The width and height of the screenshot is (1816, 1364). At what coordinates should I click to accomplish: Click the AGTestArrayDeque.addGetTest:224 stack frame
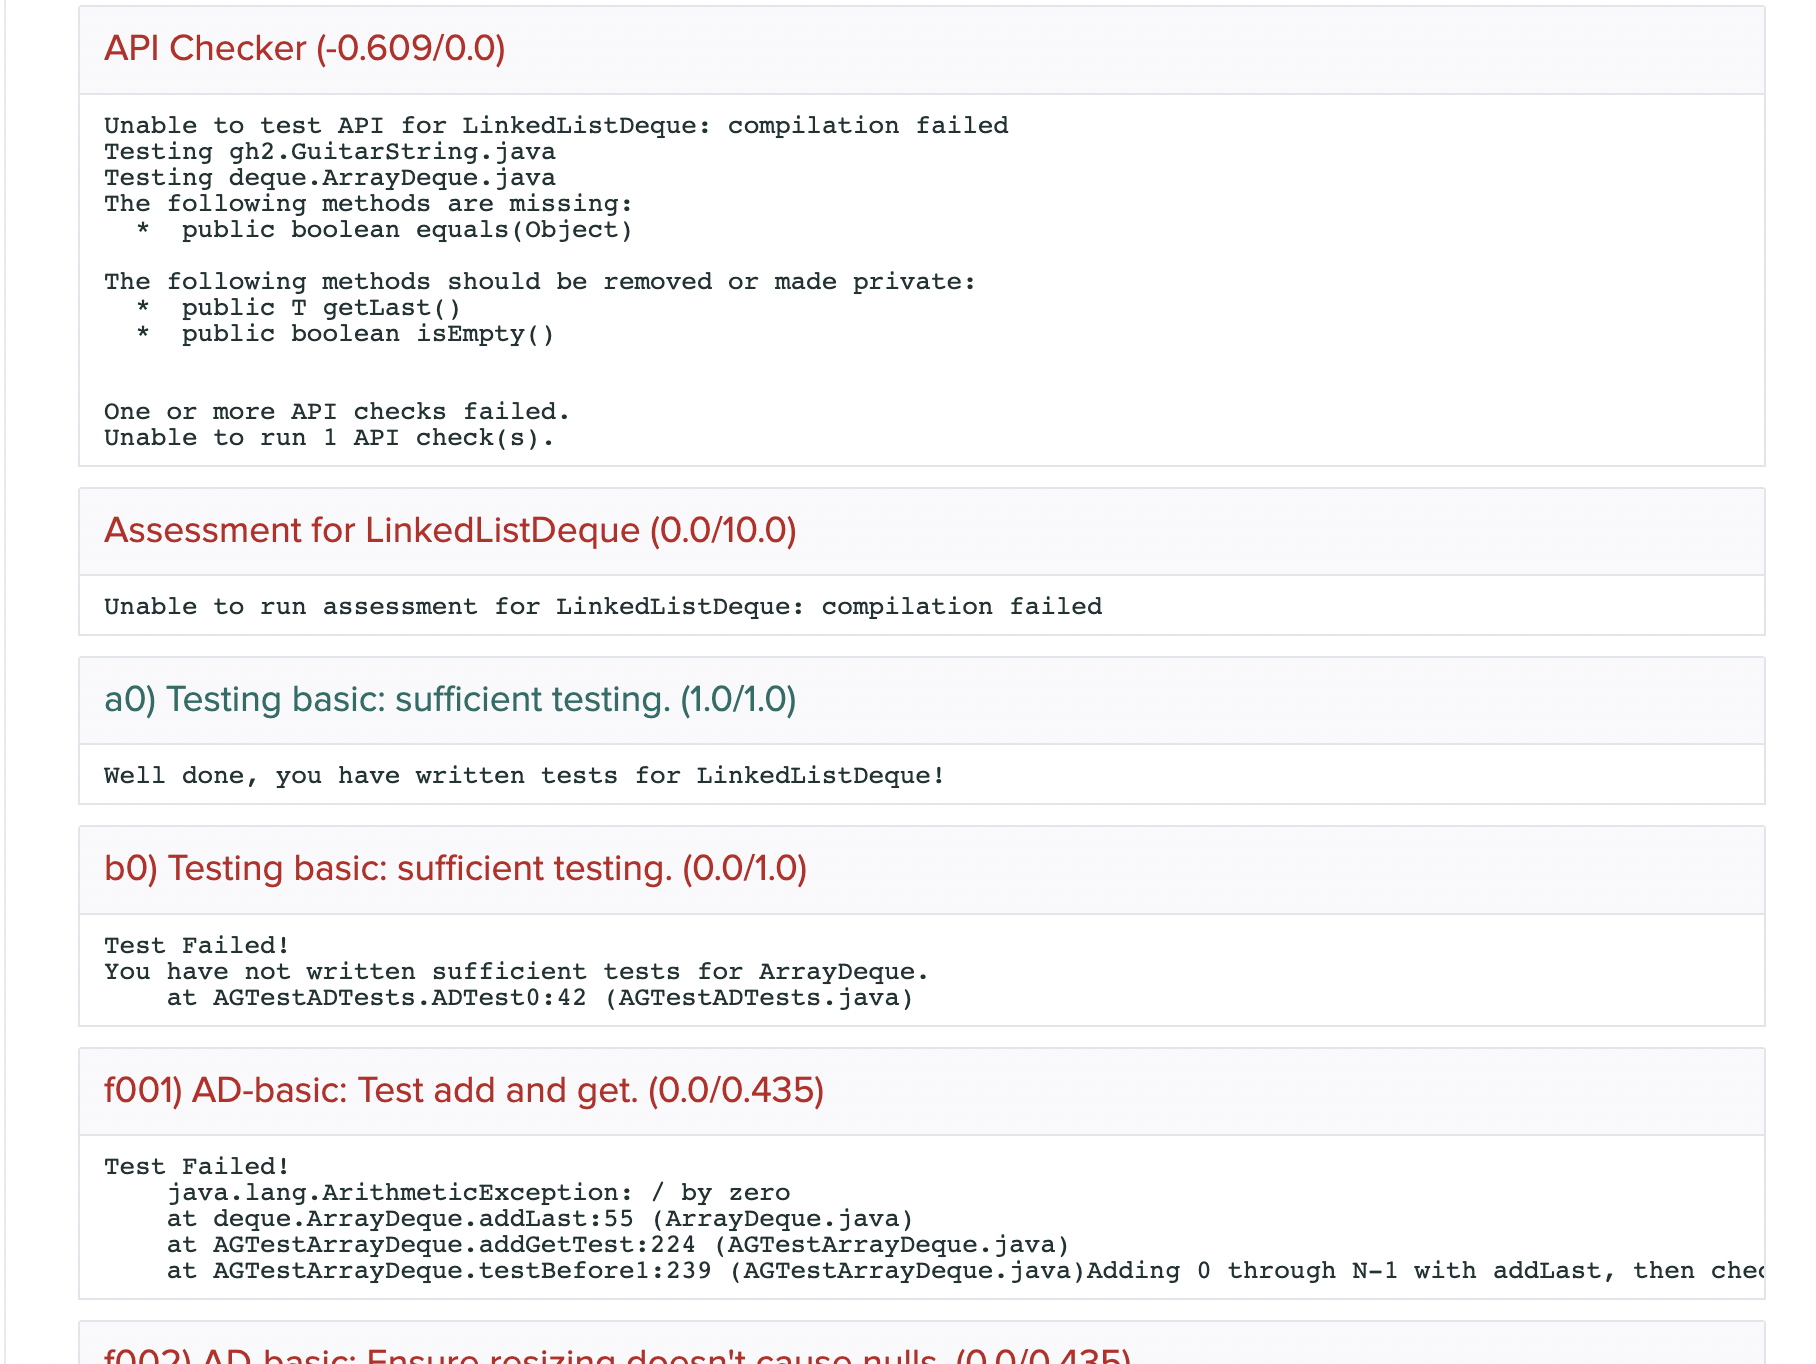[618, 1245]
